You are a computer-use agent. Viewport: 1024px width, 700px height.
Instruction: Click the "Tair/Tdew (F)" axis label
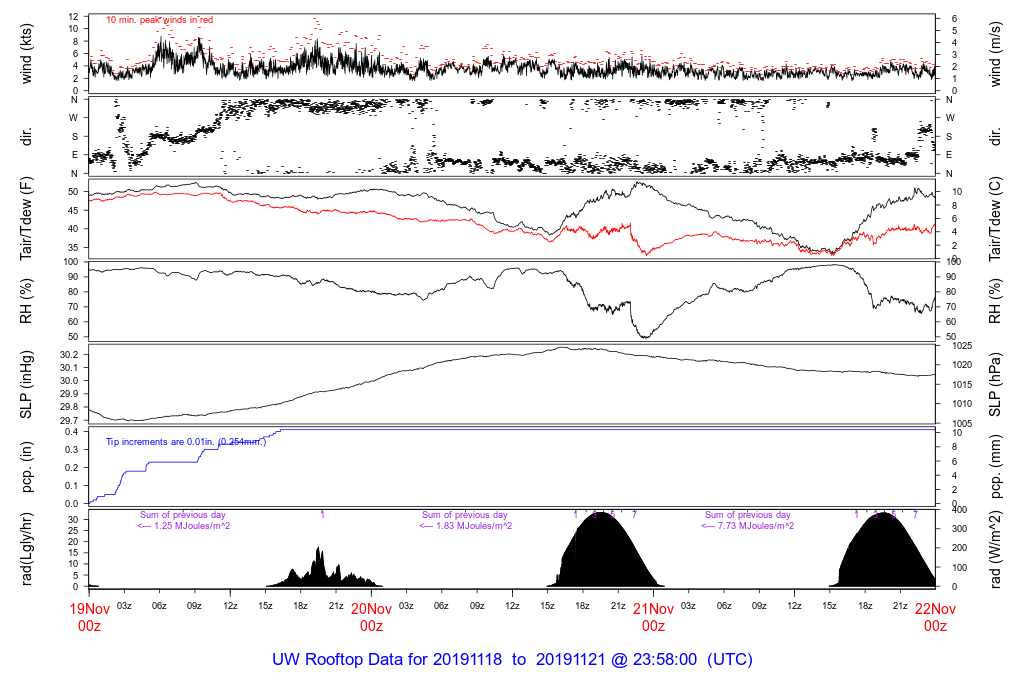[26, 219]
